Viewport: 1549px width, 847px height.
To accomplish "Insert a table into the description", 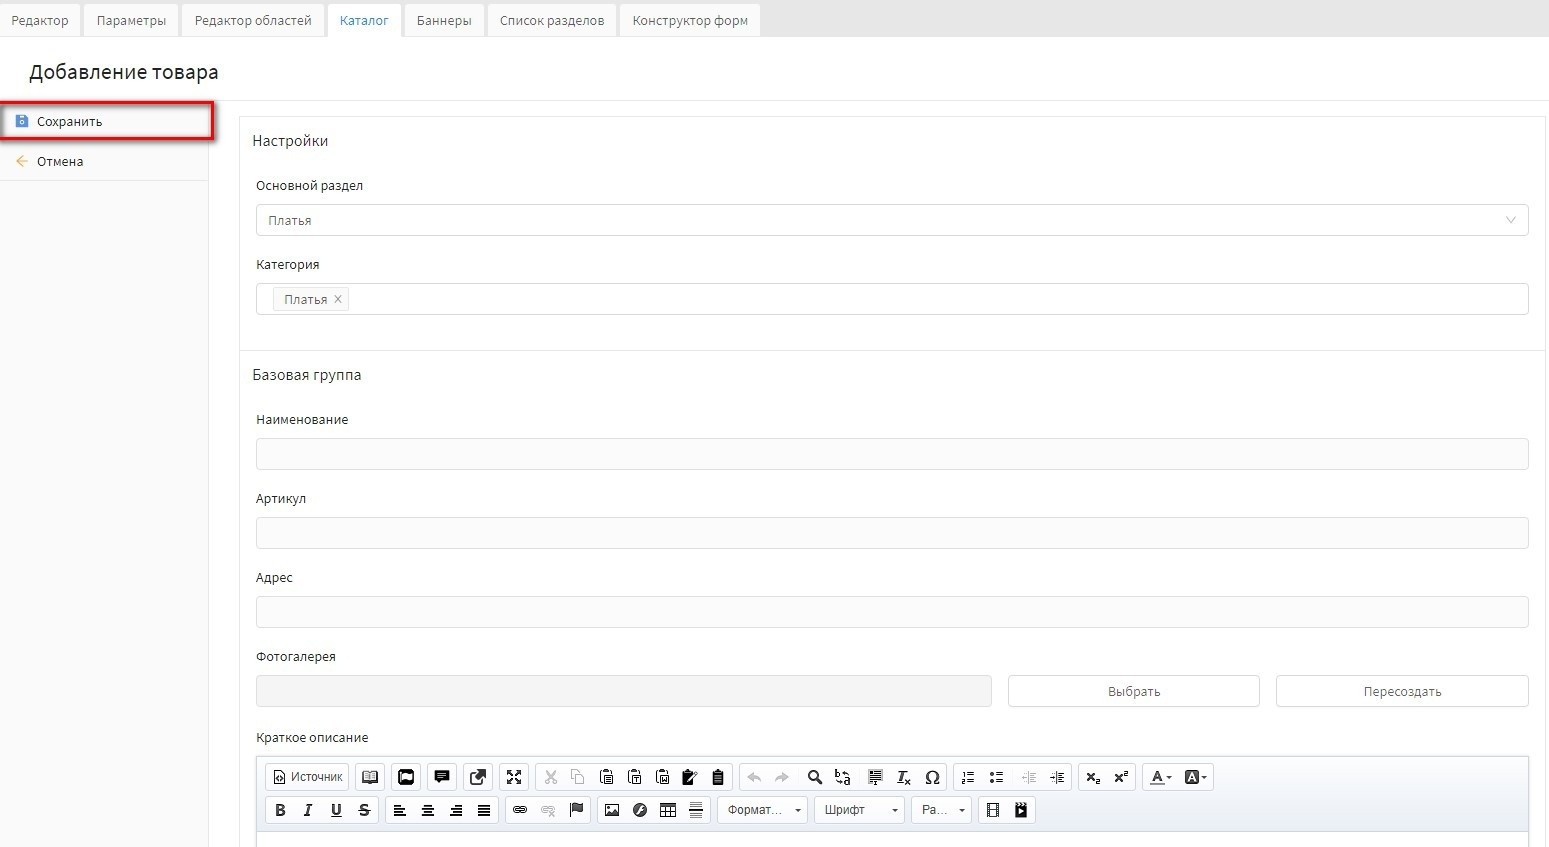I will point(668,810).
